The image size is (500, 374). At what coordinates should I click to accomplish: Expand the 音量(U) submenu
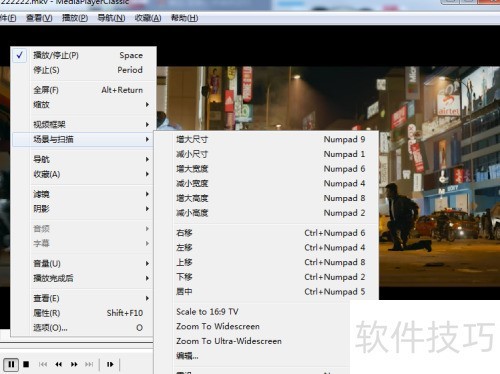(83, 263)
